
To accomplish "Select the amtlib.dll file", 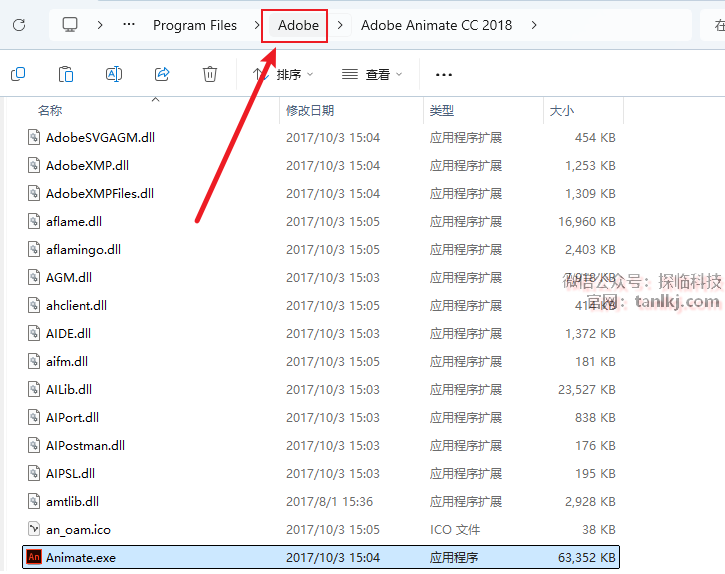I will (73, 501).
